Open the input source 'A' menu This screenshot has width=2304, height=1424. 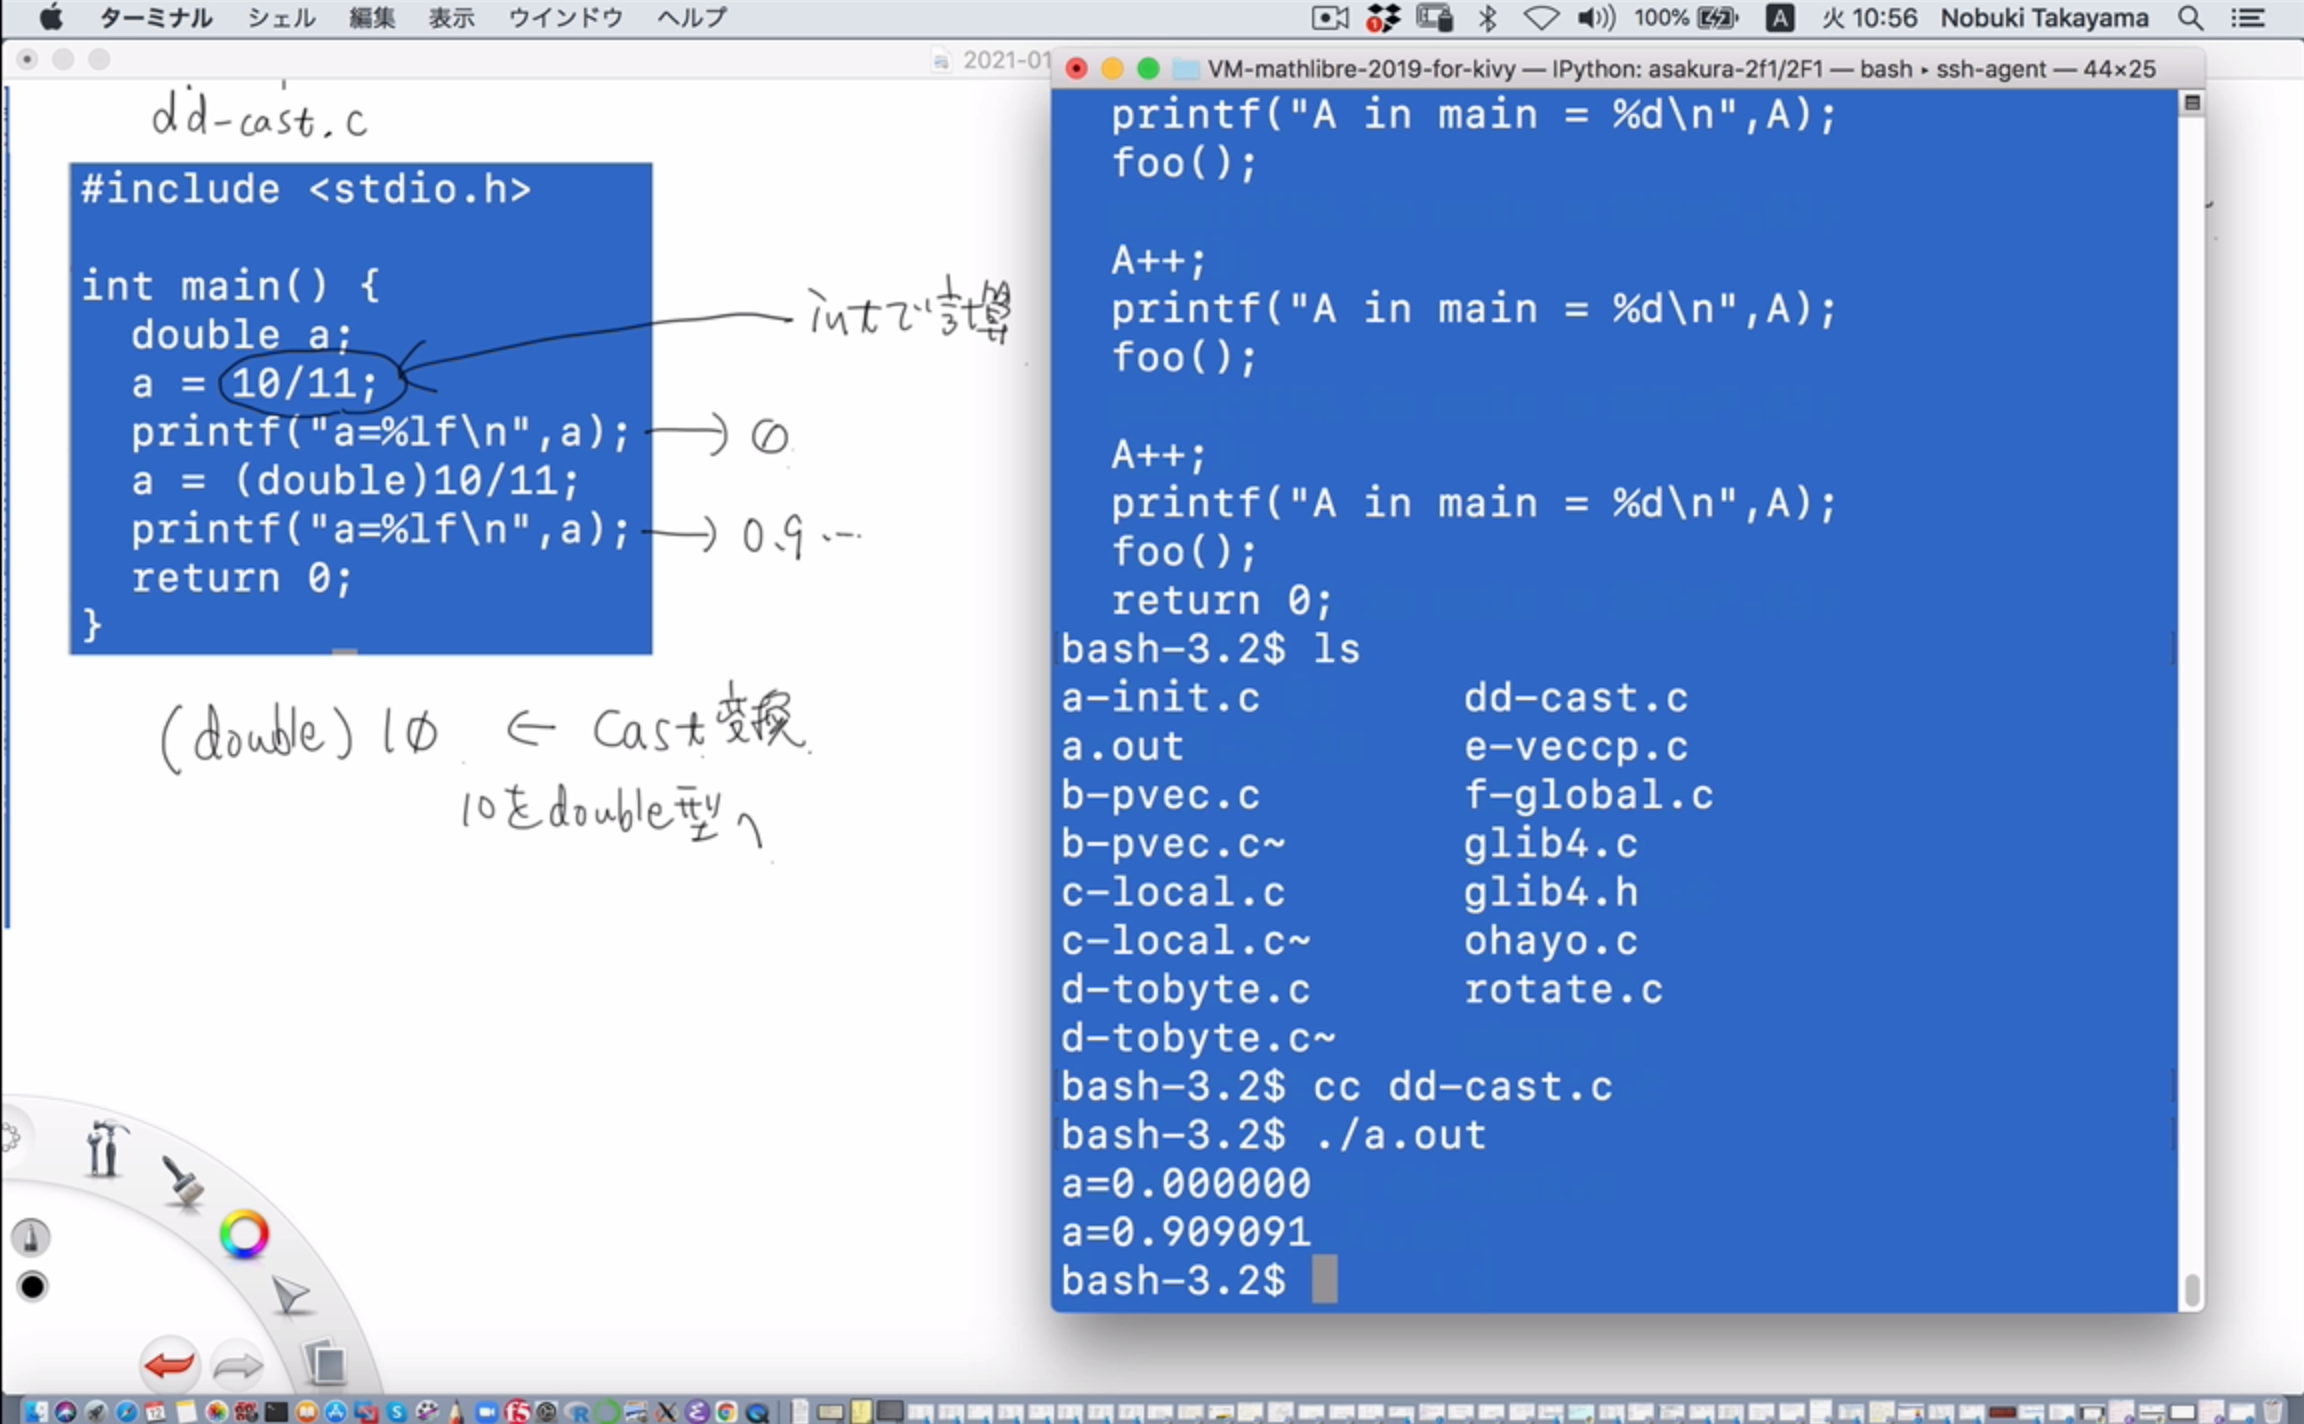tap(1780, 17)
